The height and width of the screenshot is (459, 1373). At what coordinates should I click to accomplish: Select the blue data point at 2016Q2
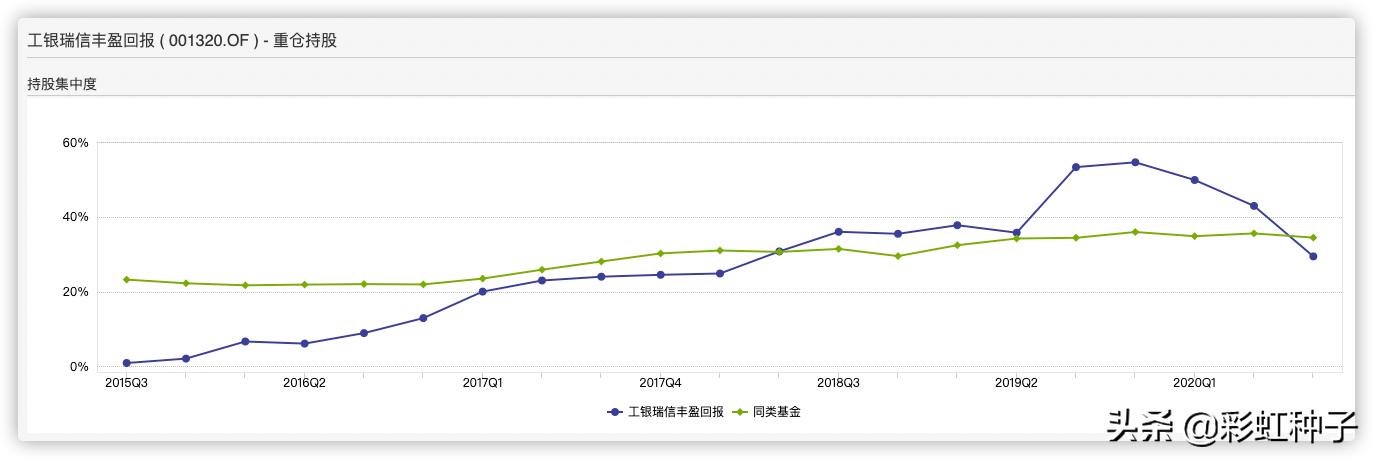pos(304,343)
